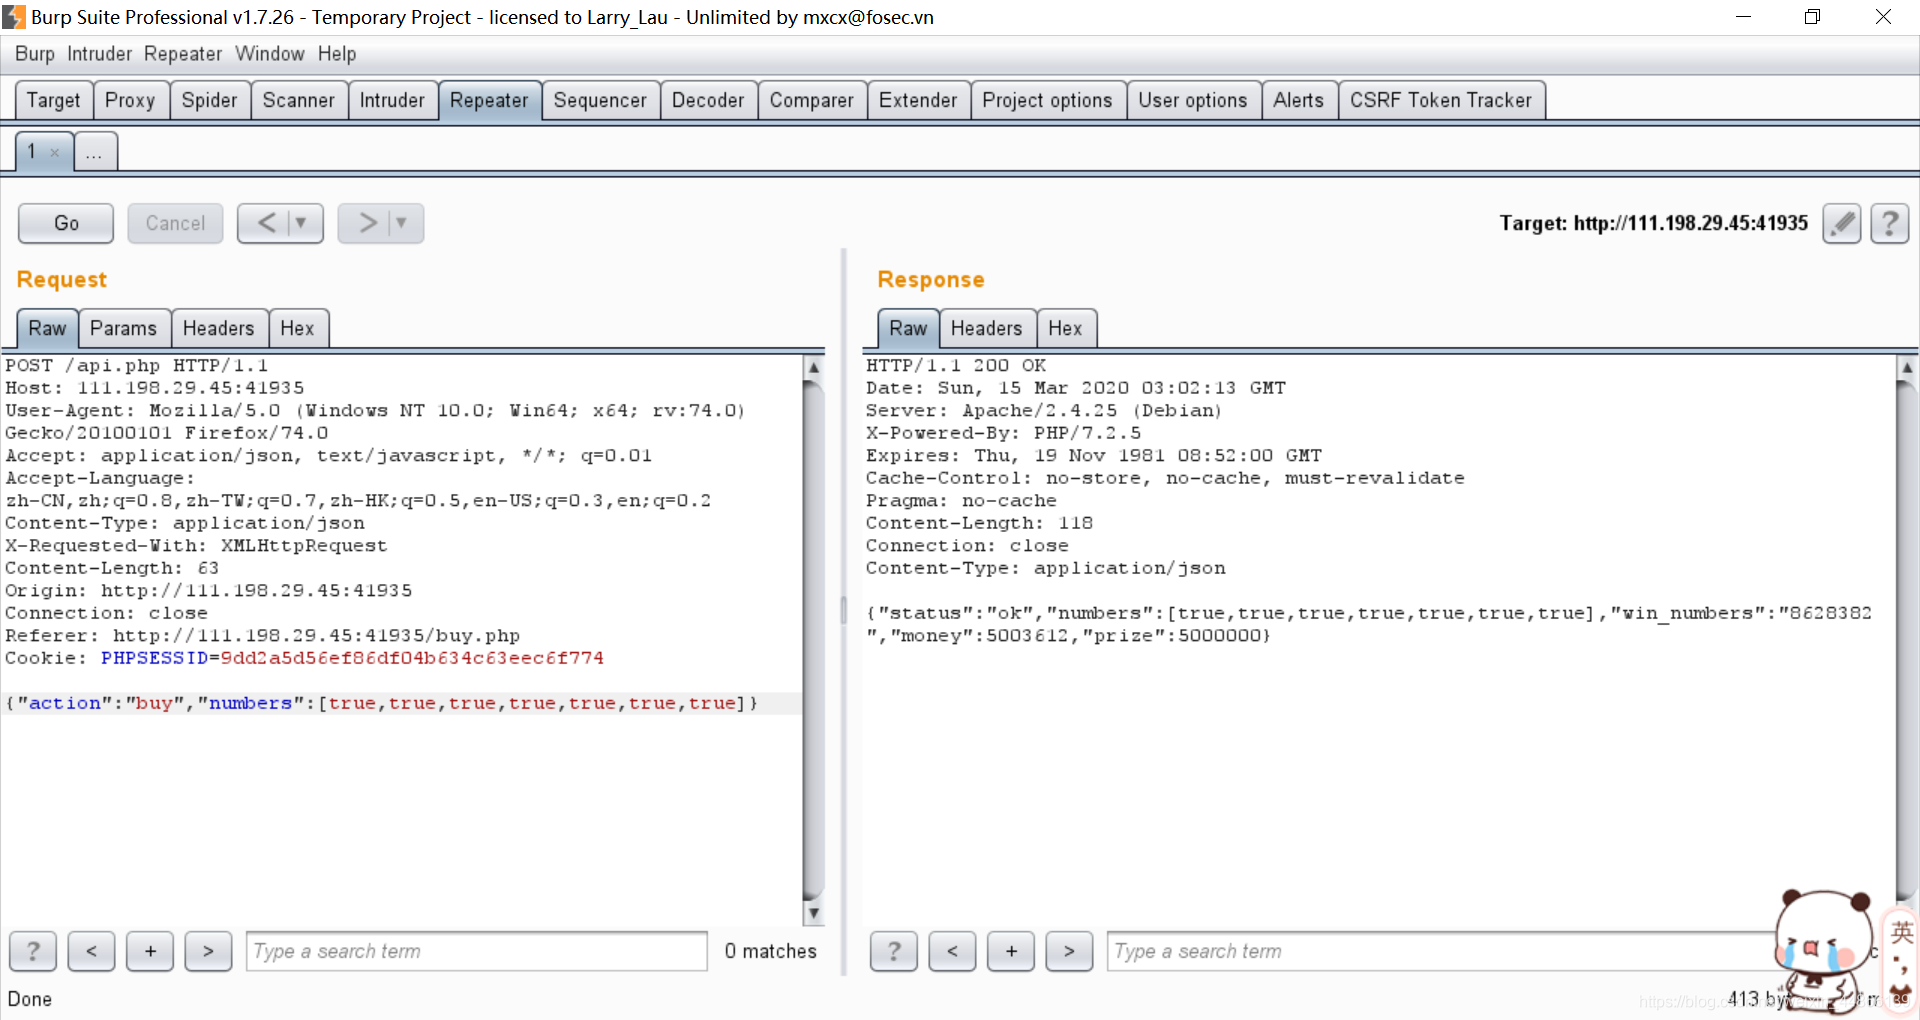Show response Headers view
Viewport: 1920px width, 1020px height.
click(987, 328)
